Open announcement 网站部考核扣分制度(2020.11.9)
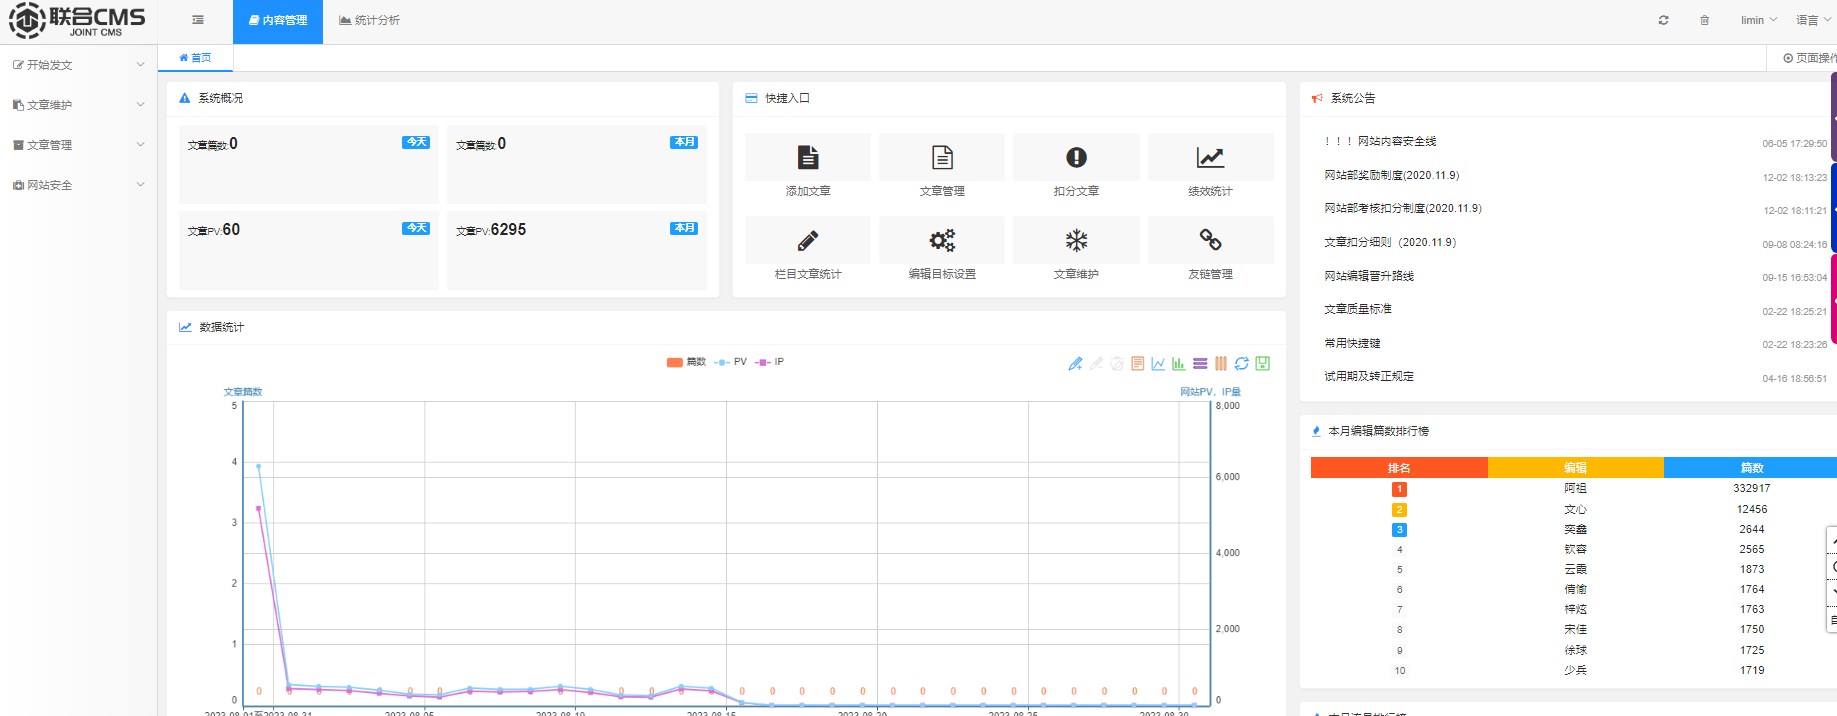The width and height of the screenshot is (1837, 716). pyautogui.click(x=1403, y=209)
